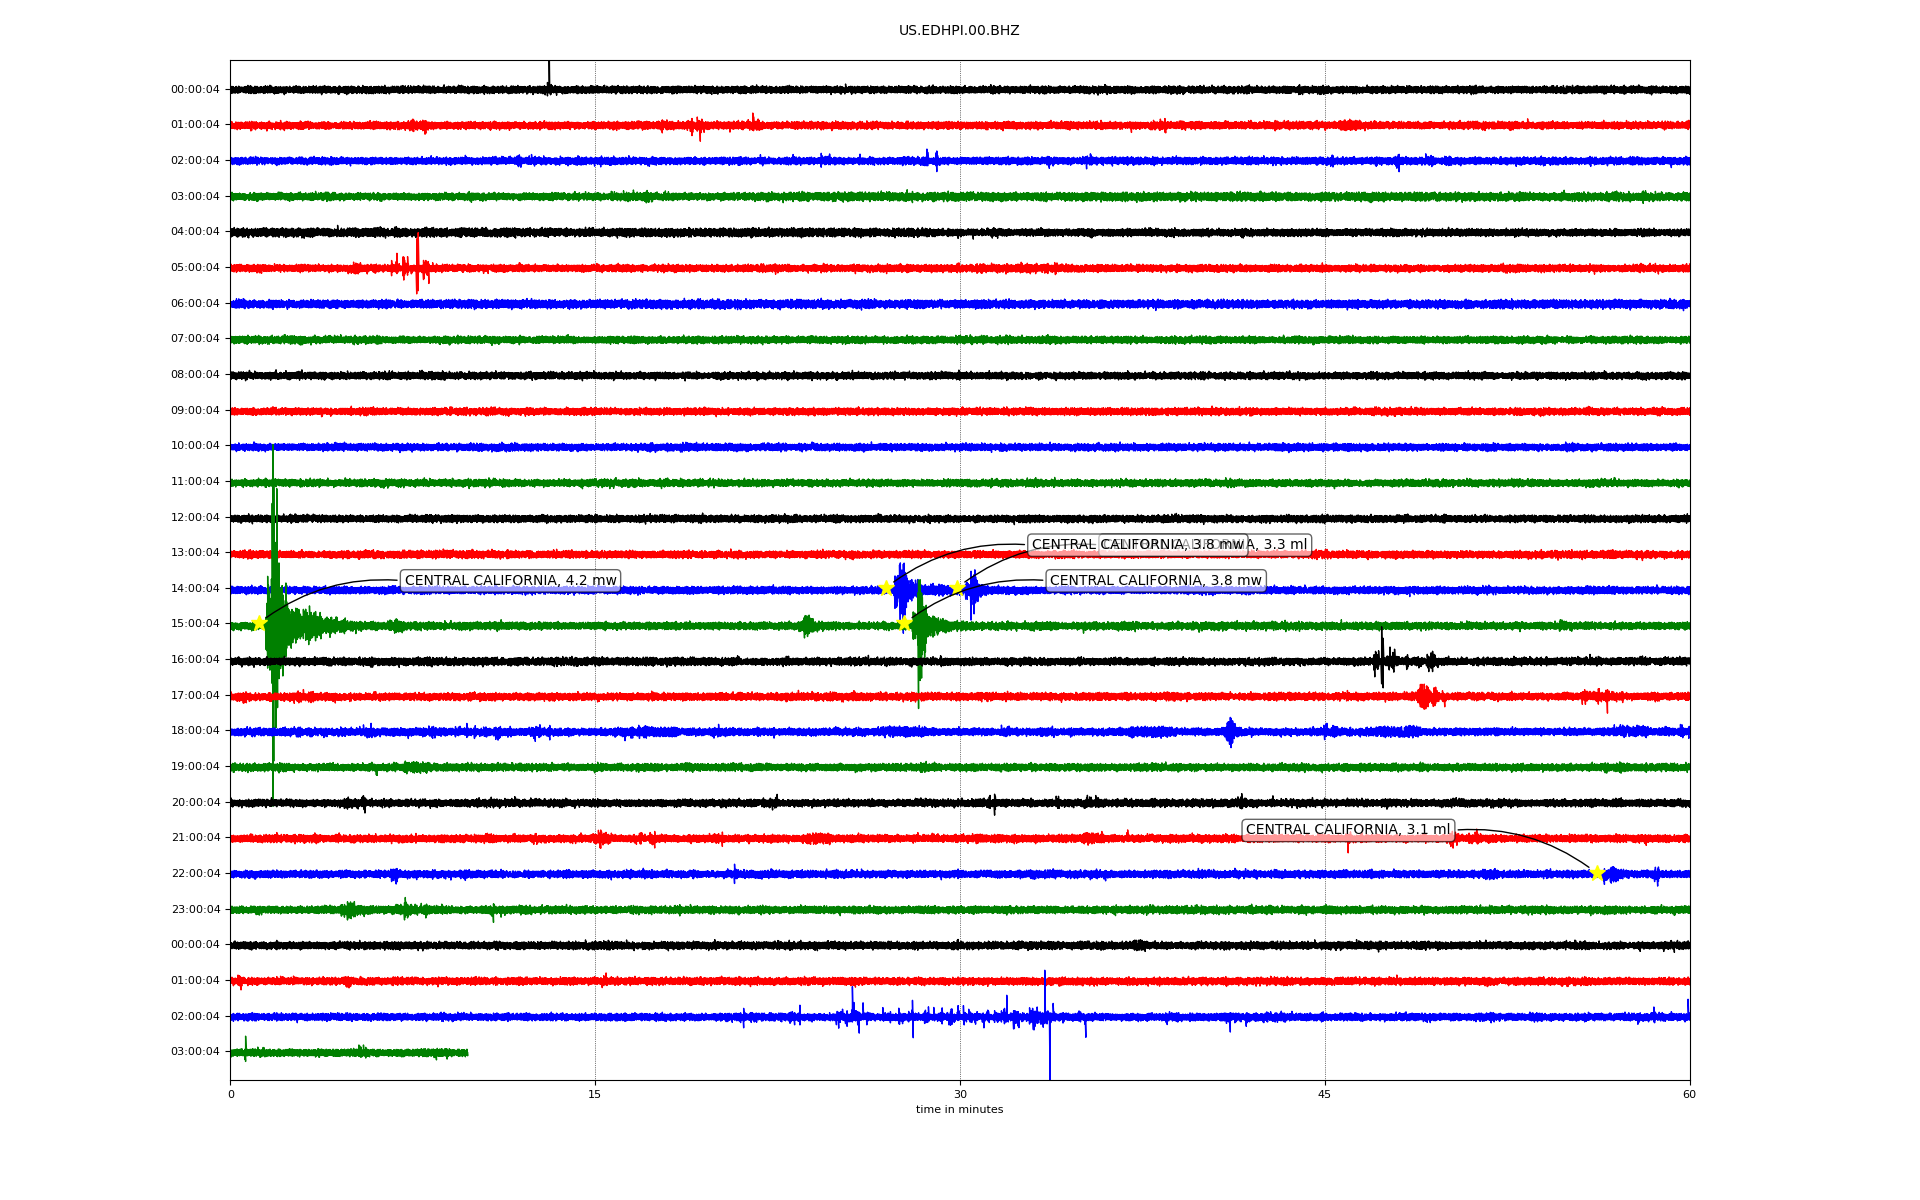This screenshot has width=1920, height=1200.
Task: Click the 05:00:04 row time label
Action: click(x=195, y=268)
